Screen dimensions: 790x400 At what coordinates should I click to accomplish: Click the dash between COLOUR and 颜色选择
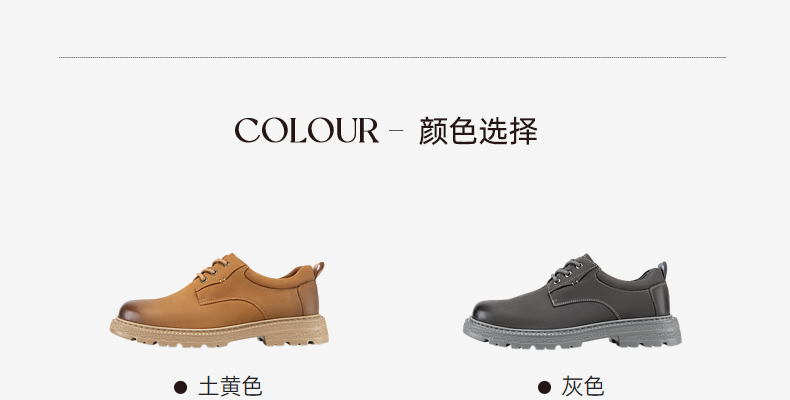[x=397, y=130]
